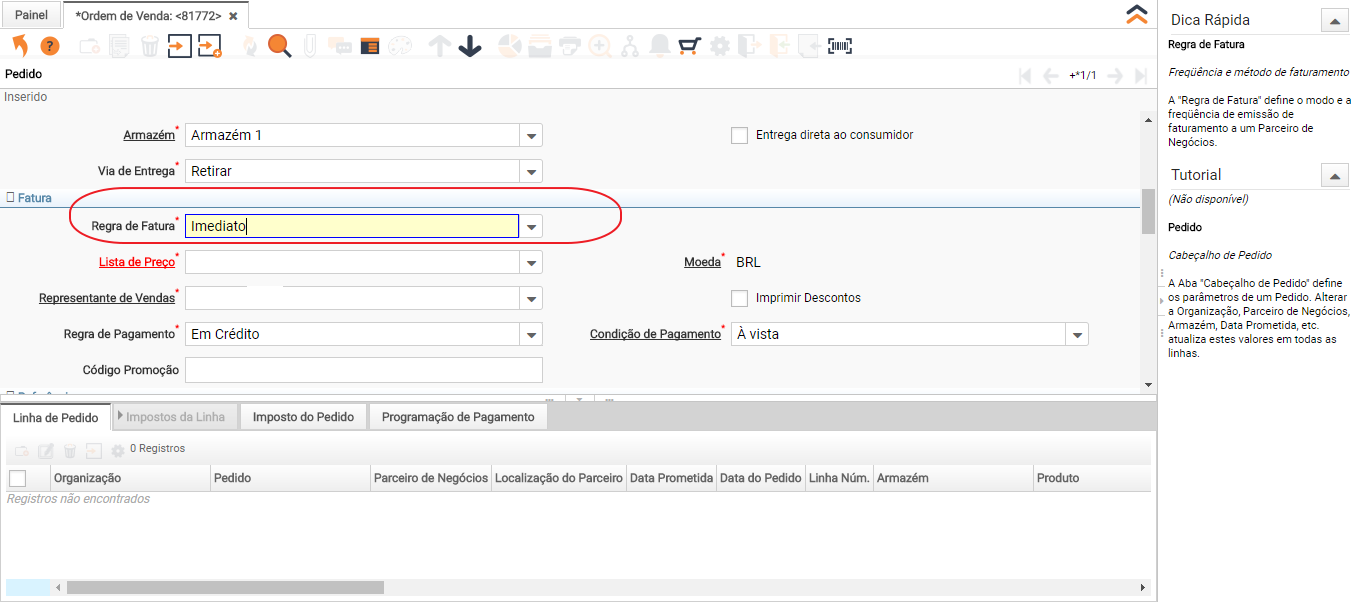This screenshot has width=1366, height=602.
Task: Enable Entrega direta ao consumidor checkbox
Action: tap(740, 136)
